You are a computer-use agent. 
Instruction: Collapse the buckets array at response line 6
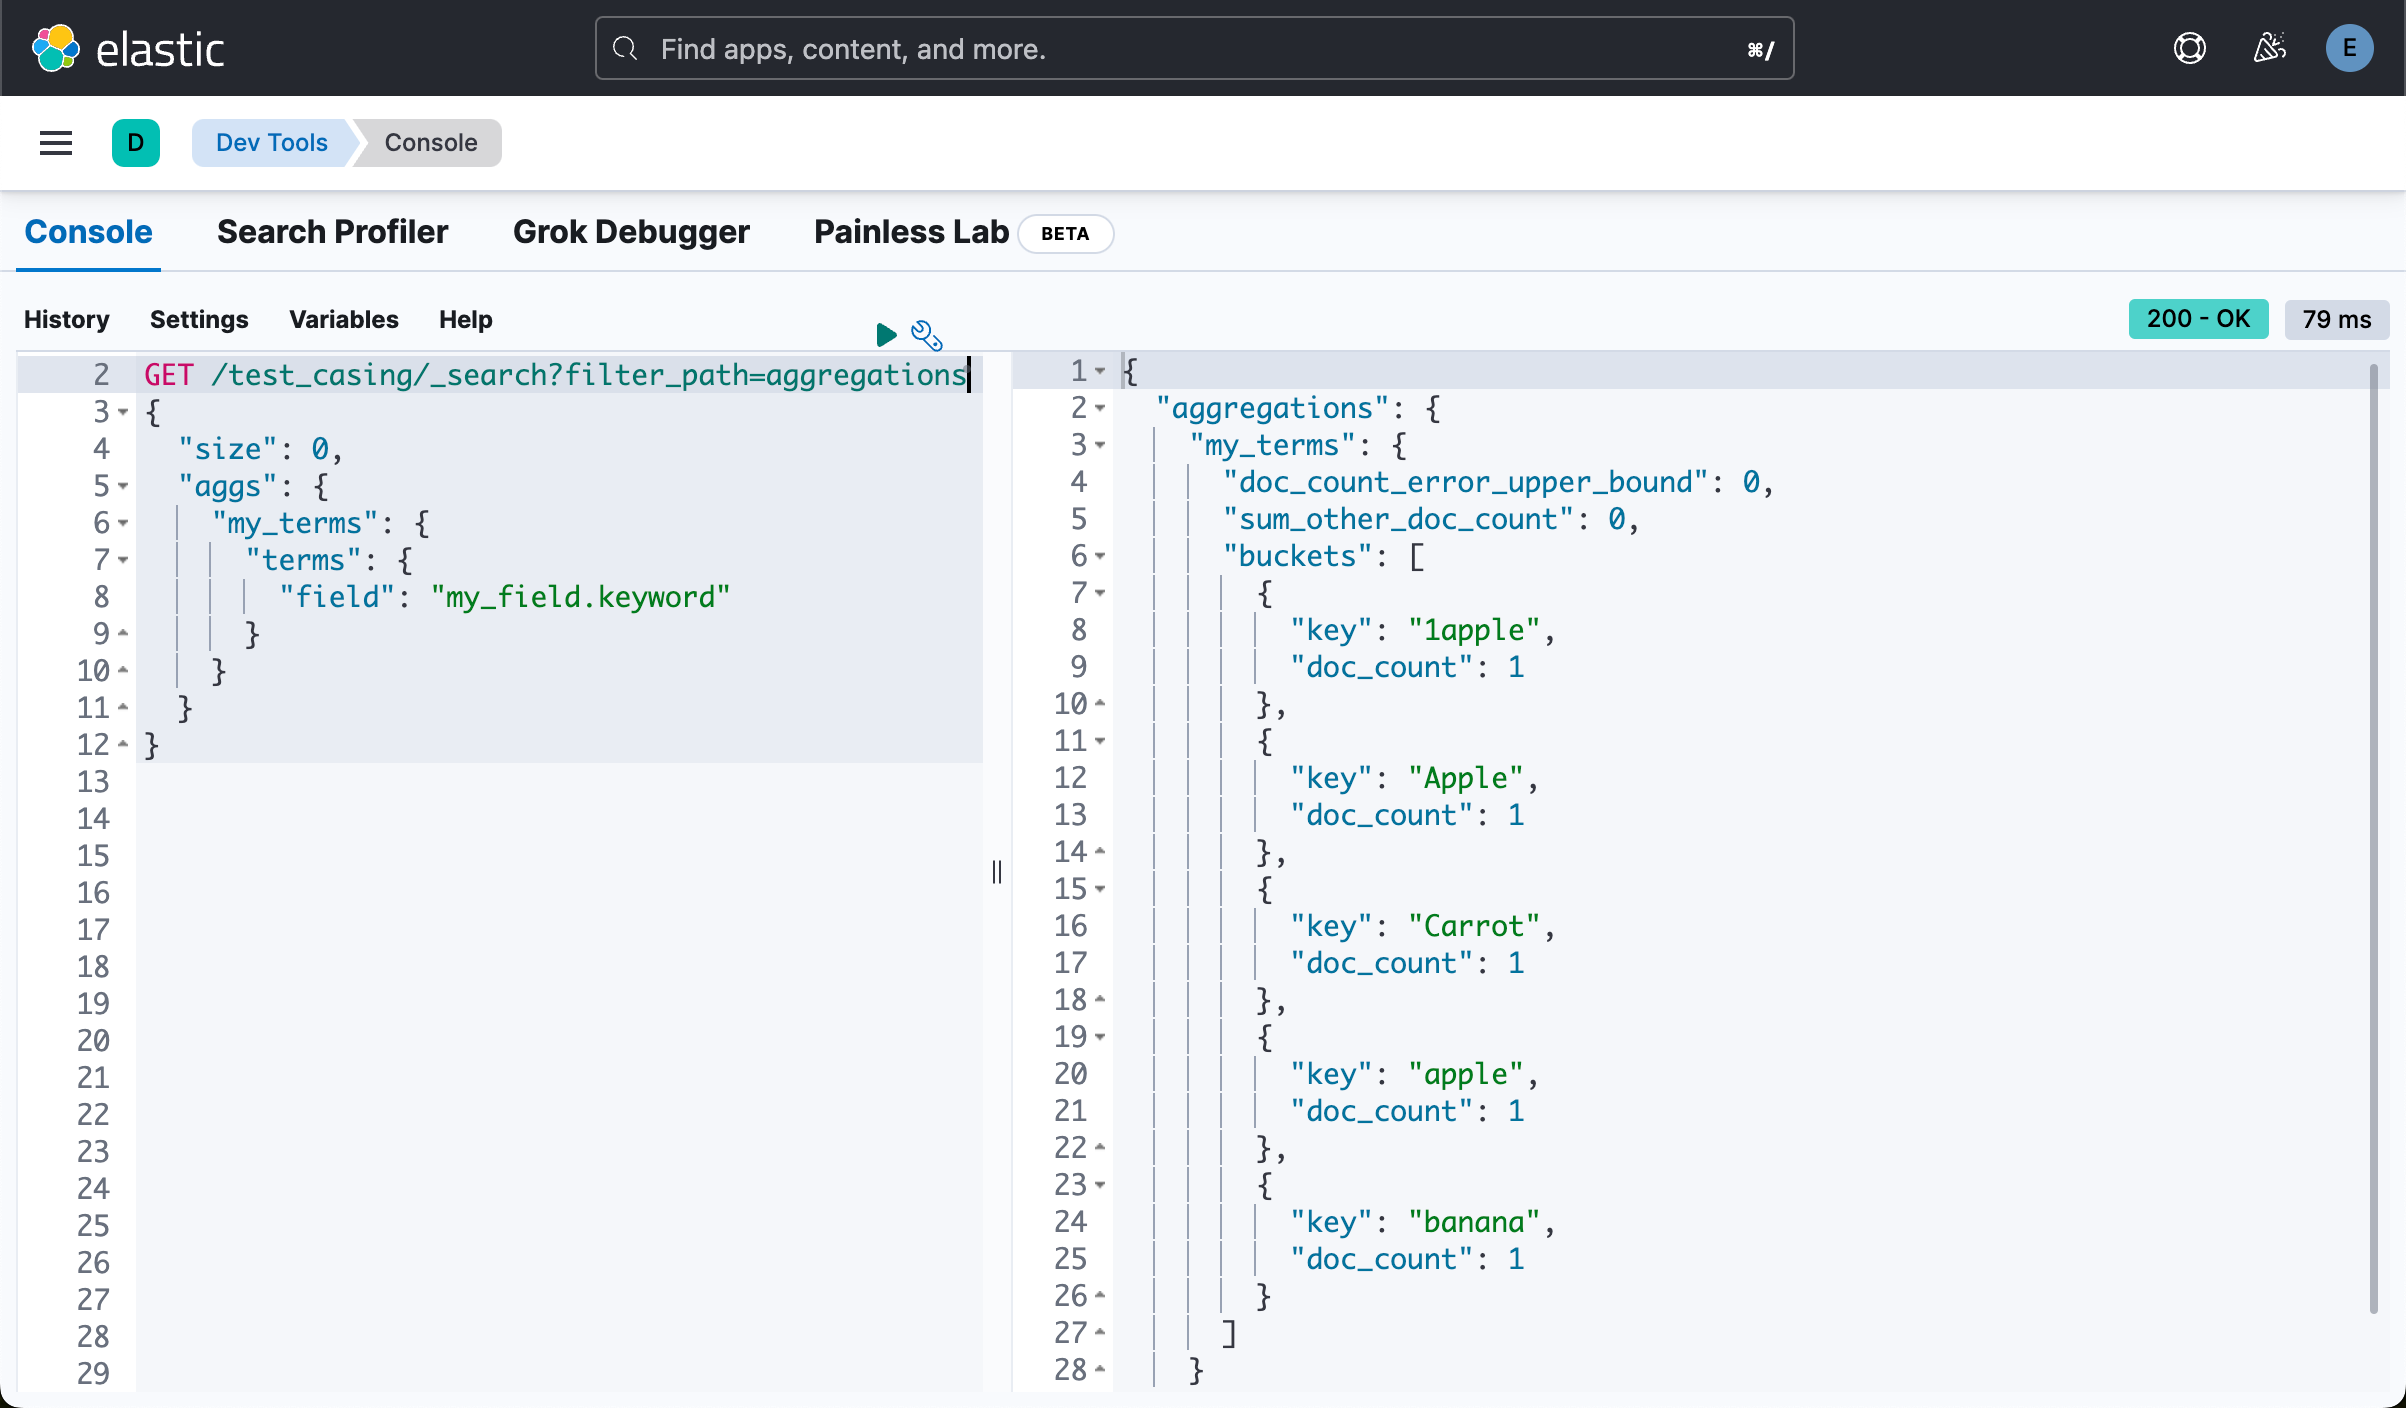click(x=1100, y=556)
